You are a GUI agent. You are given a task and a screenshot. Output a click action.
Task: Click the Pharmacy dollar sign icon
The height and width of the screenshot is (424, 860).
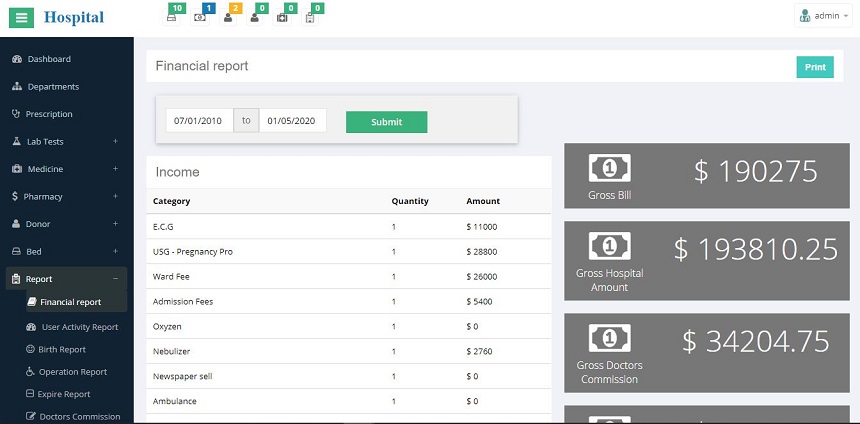pos(15,196)
